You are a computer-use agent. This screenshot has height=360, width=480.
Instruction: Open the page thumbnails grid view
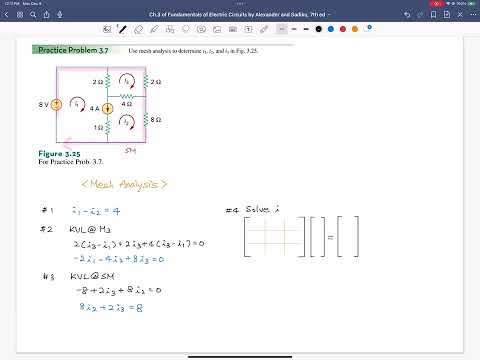20,15
